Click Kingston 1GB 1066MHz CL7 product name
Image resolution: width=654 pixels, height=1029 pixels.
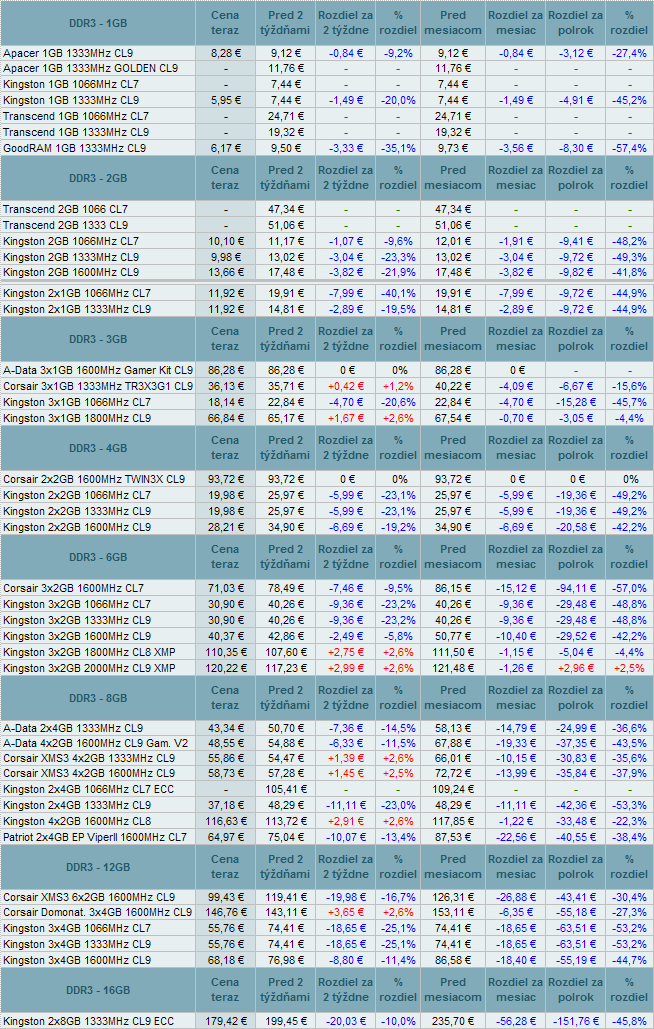pyautogui.click(x=71, y=84)
